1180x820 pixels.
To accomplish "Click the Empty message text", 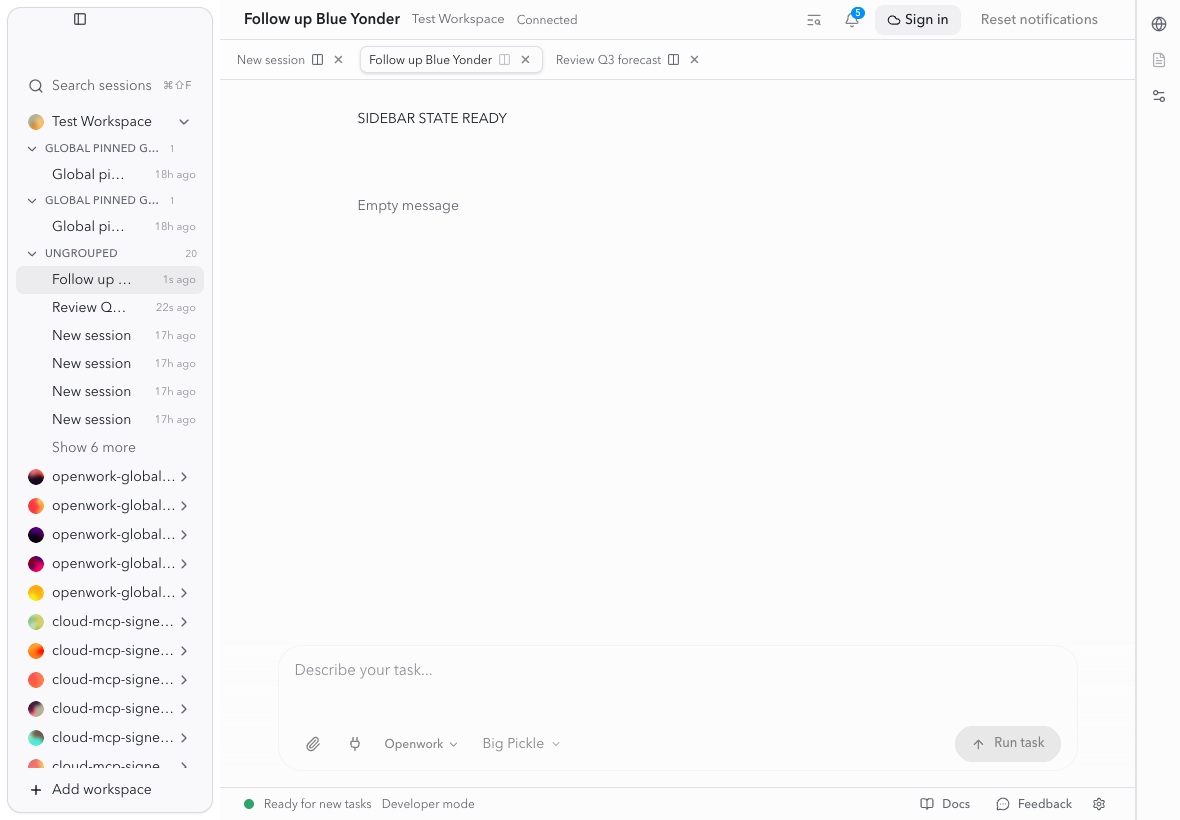I will point(408,206).
